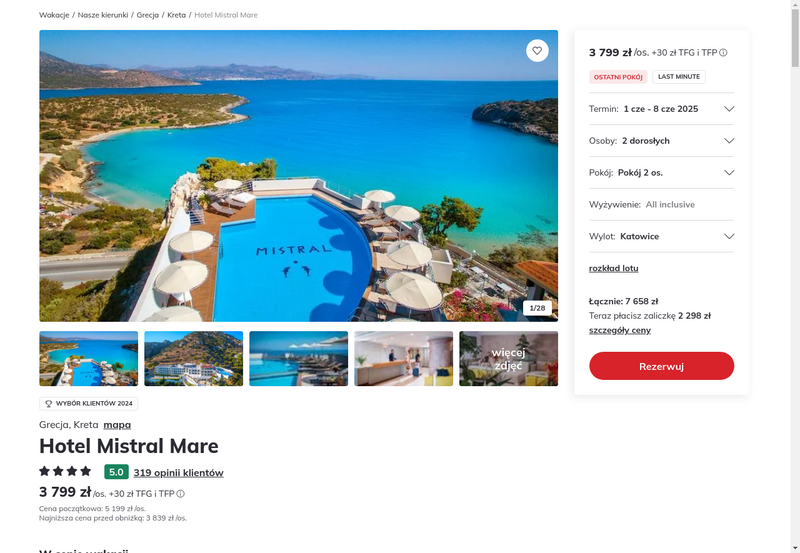
Task: Open szczegóły ceny price details link
Action: pos(619,330)
